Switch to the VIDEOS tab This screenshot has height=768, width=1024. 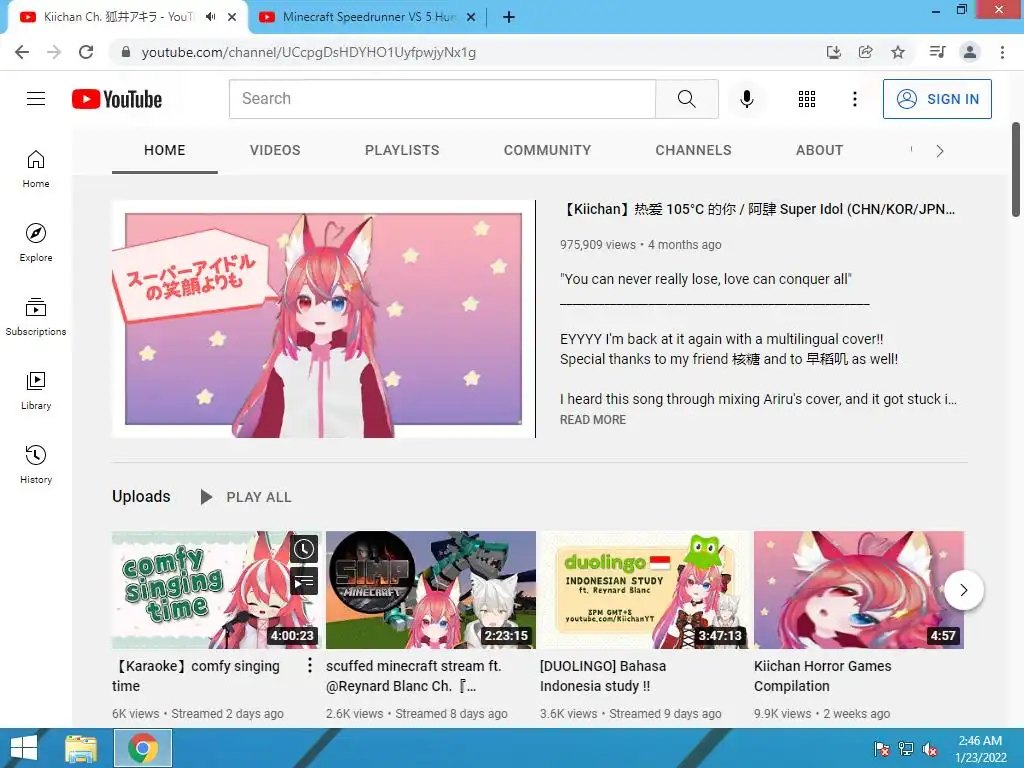pos(275,150)
